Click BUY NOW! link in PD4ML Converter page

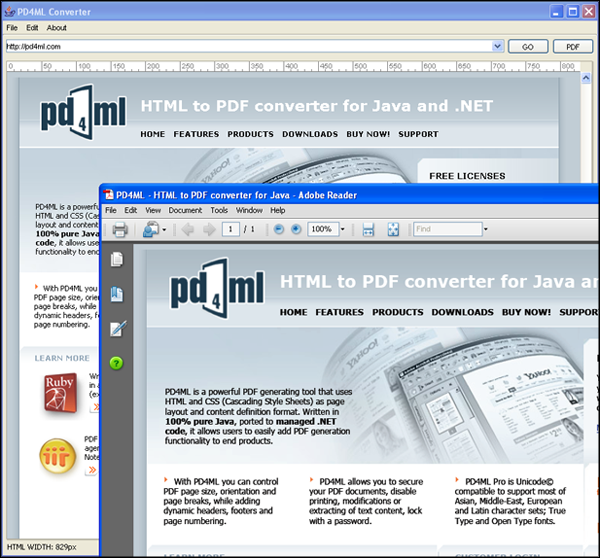[x=368, y=134]
